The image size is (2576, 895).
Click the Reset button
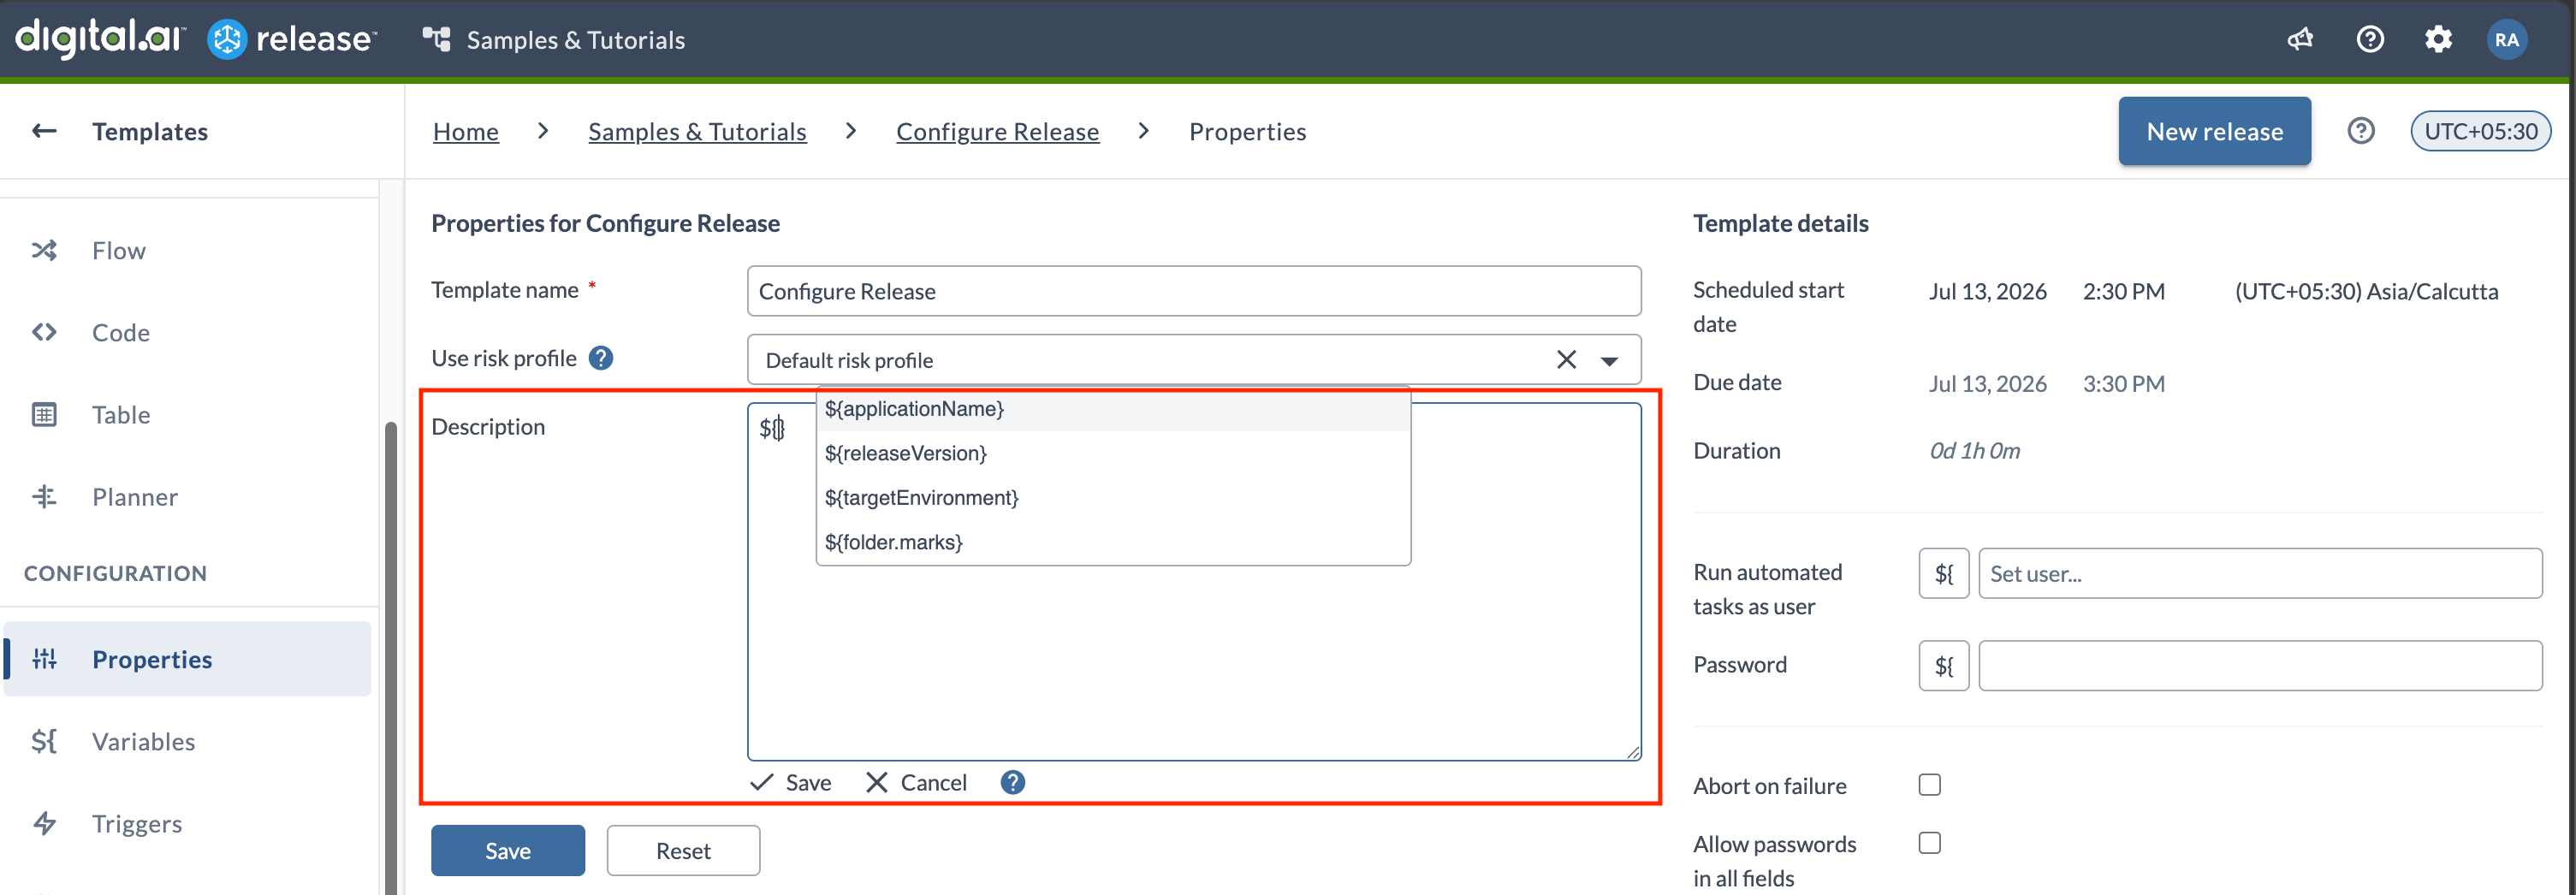[x=683, y=850]
